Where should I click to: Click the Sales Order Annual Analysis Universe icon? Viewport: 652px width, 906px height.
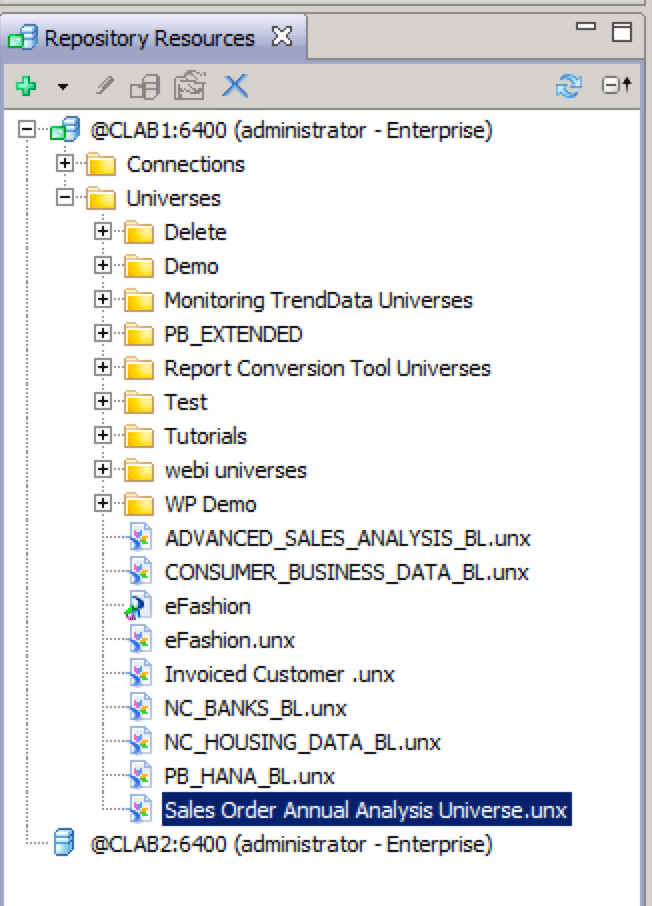tap(140, 810)
